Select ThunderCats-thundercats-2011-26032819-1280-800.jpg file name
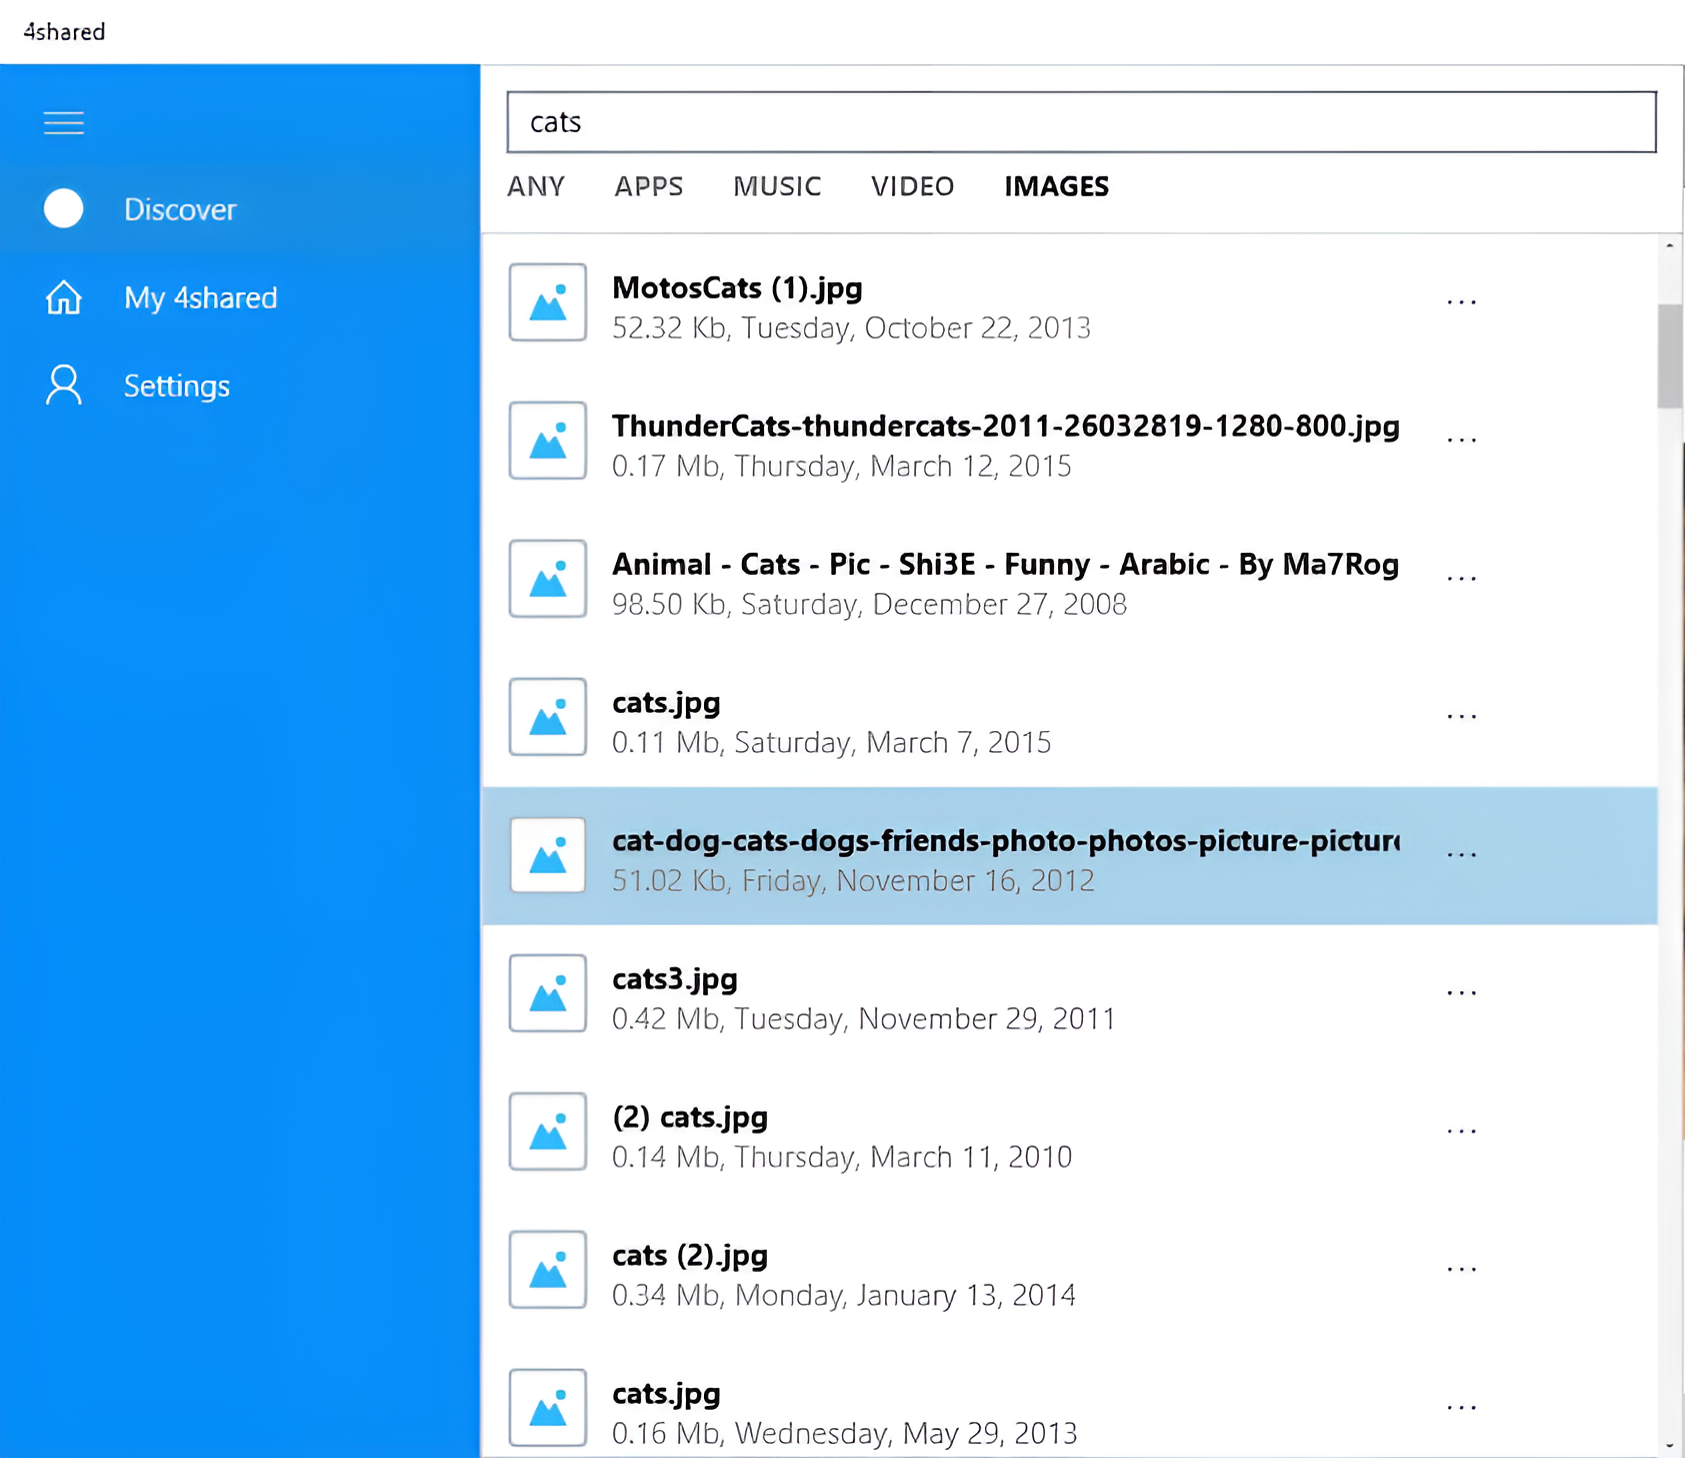This screenshot has height=1458, width=1685. point(1006,426)
